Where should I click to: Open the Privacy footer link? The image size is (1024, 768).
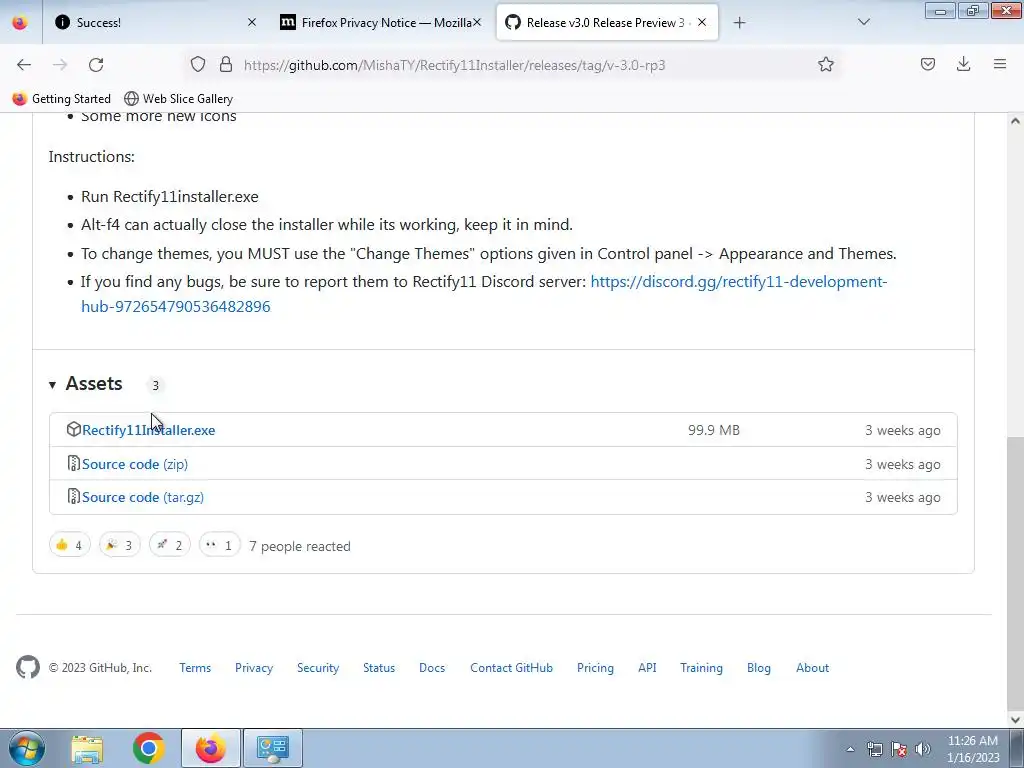(x=254, y=668)
